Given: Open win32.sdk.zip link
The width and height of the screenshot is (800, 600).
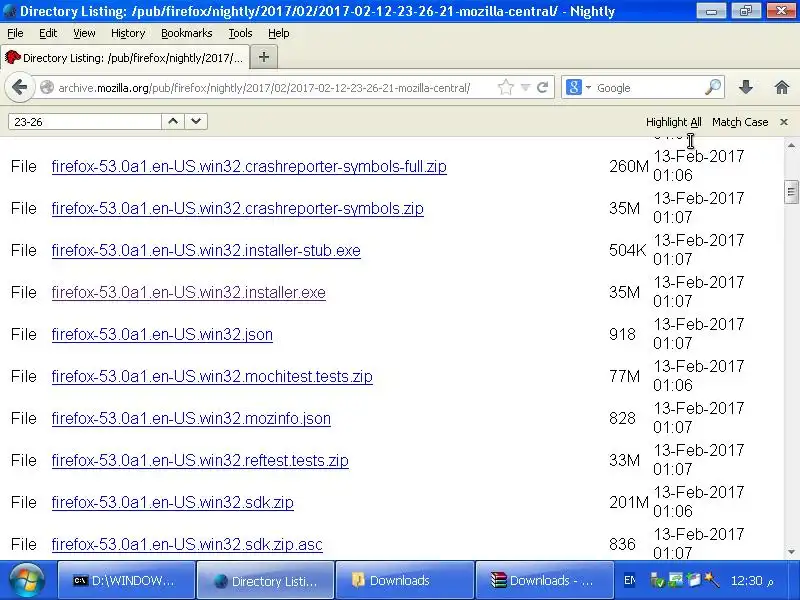Looking at the screenshot, I should [x=172, y=503].
